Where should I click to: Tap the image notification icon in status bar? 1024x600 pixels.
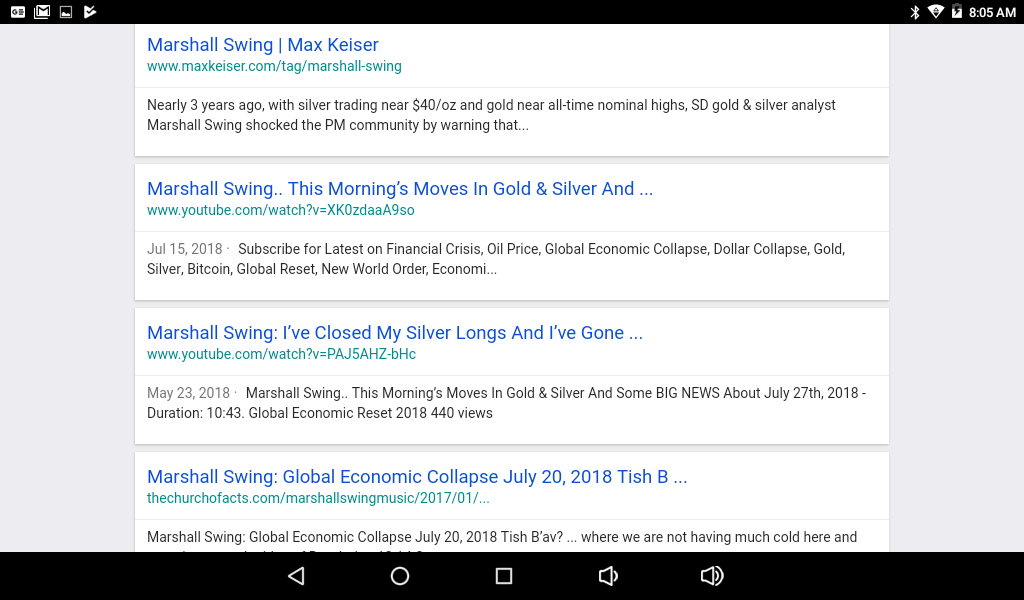[66, 12]
